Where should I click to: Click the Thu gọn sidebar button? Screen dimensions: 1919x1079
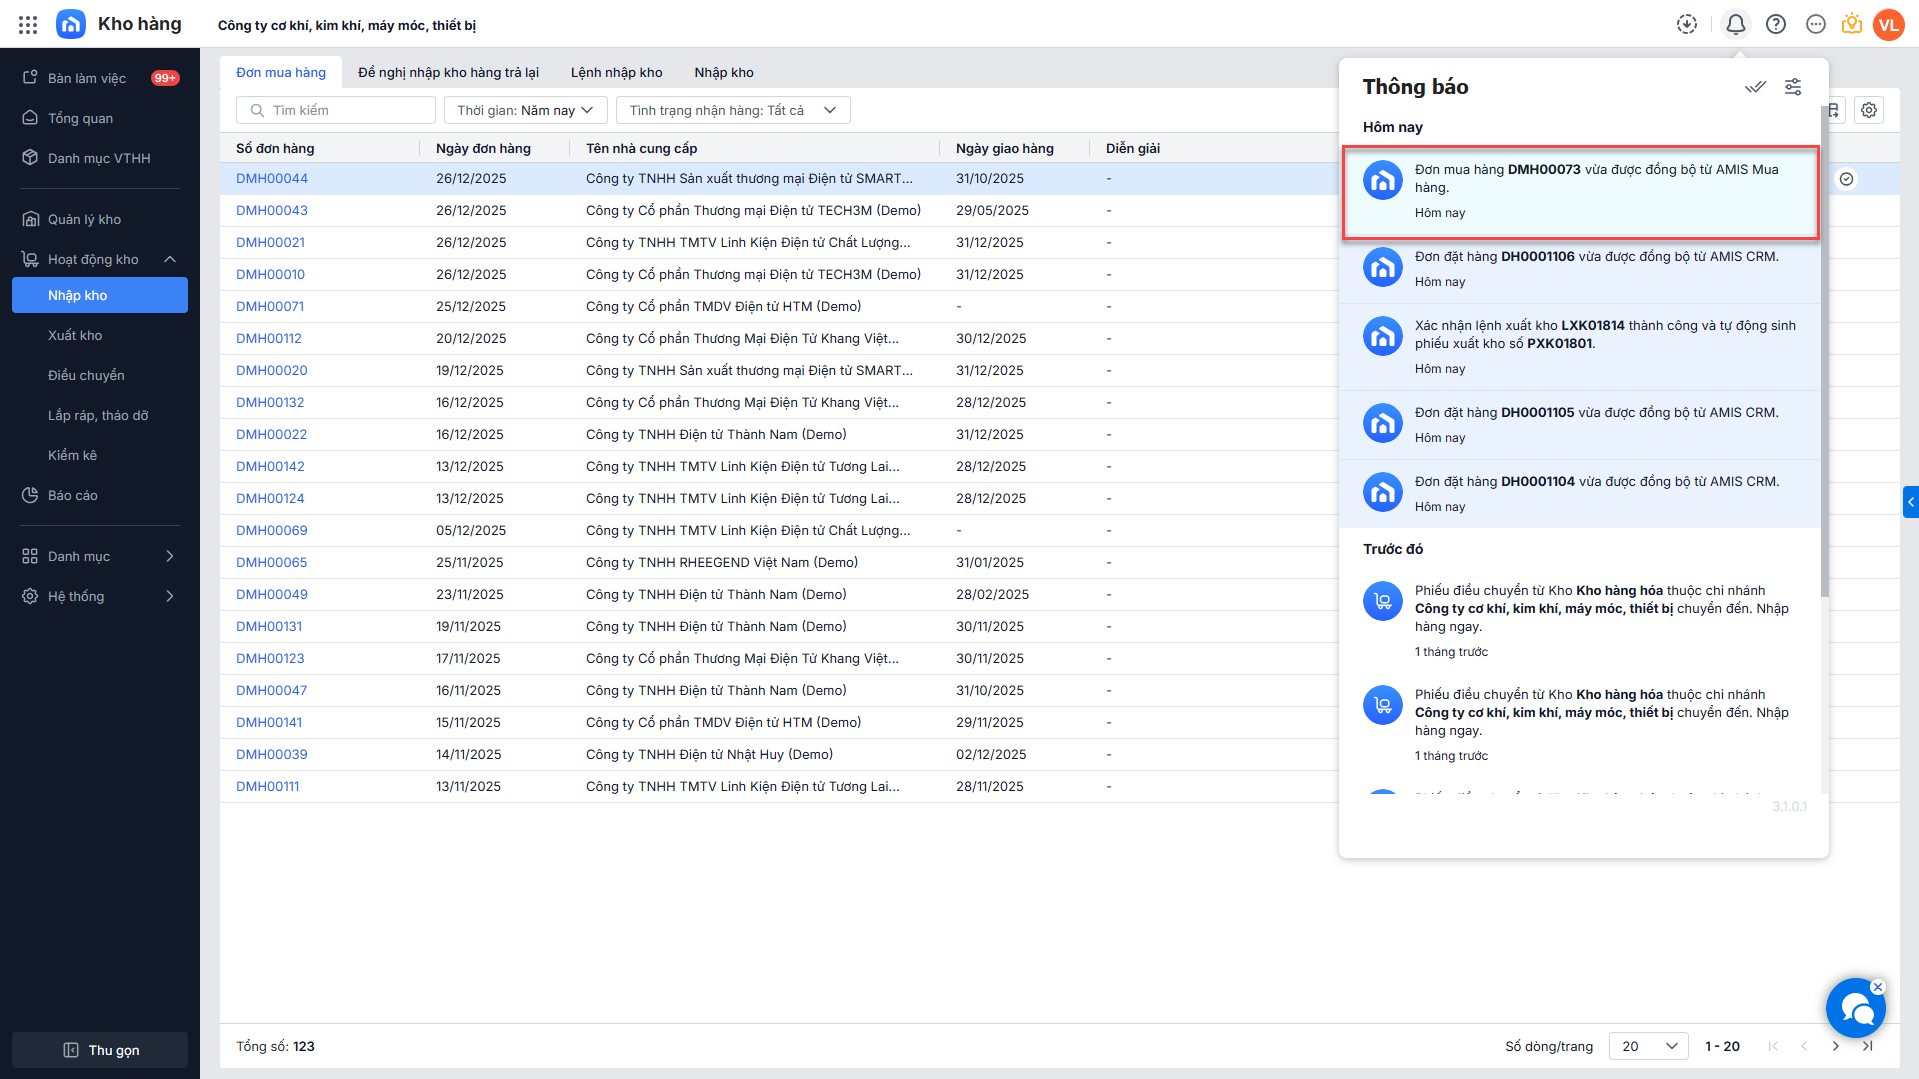[x=100, y=1050]
